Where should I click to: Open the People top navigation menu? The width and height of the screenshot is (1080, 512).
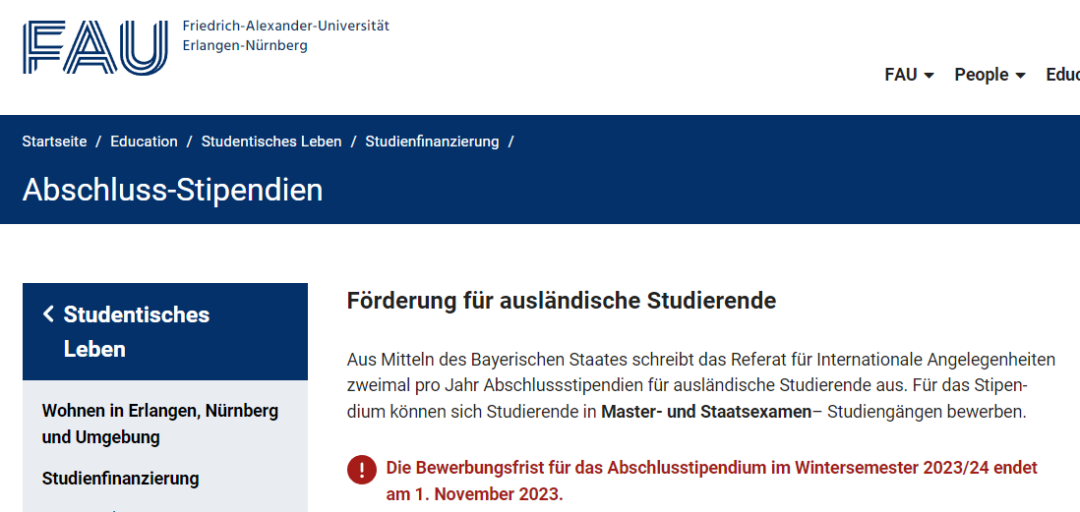pyautogui.click(x=981, y=75)
